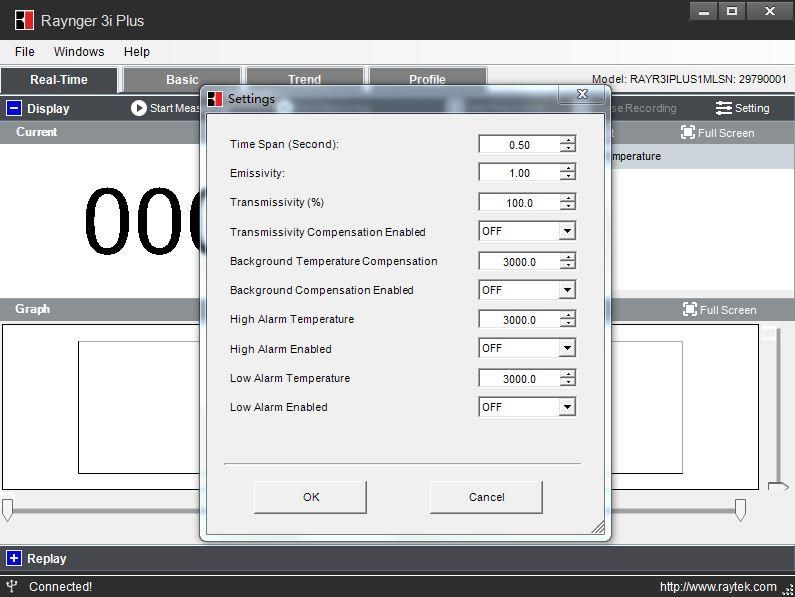The width and height of the screenshot is (795, 597).
Task: Click the vertical graph slider handle
Action: coord(778,486)
